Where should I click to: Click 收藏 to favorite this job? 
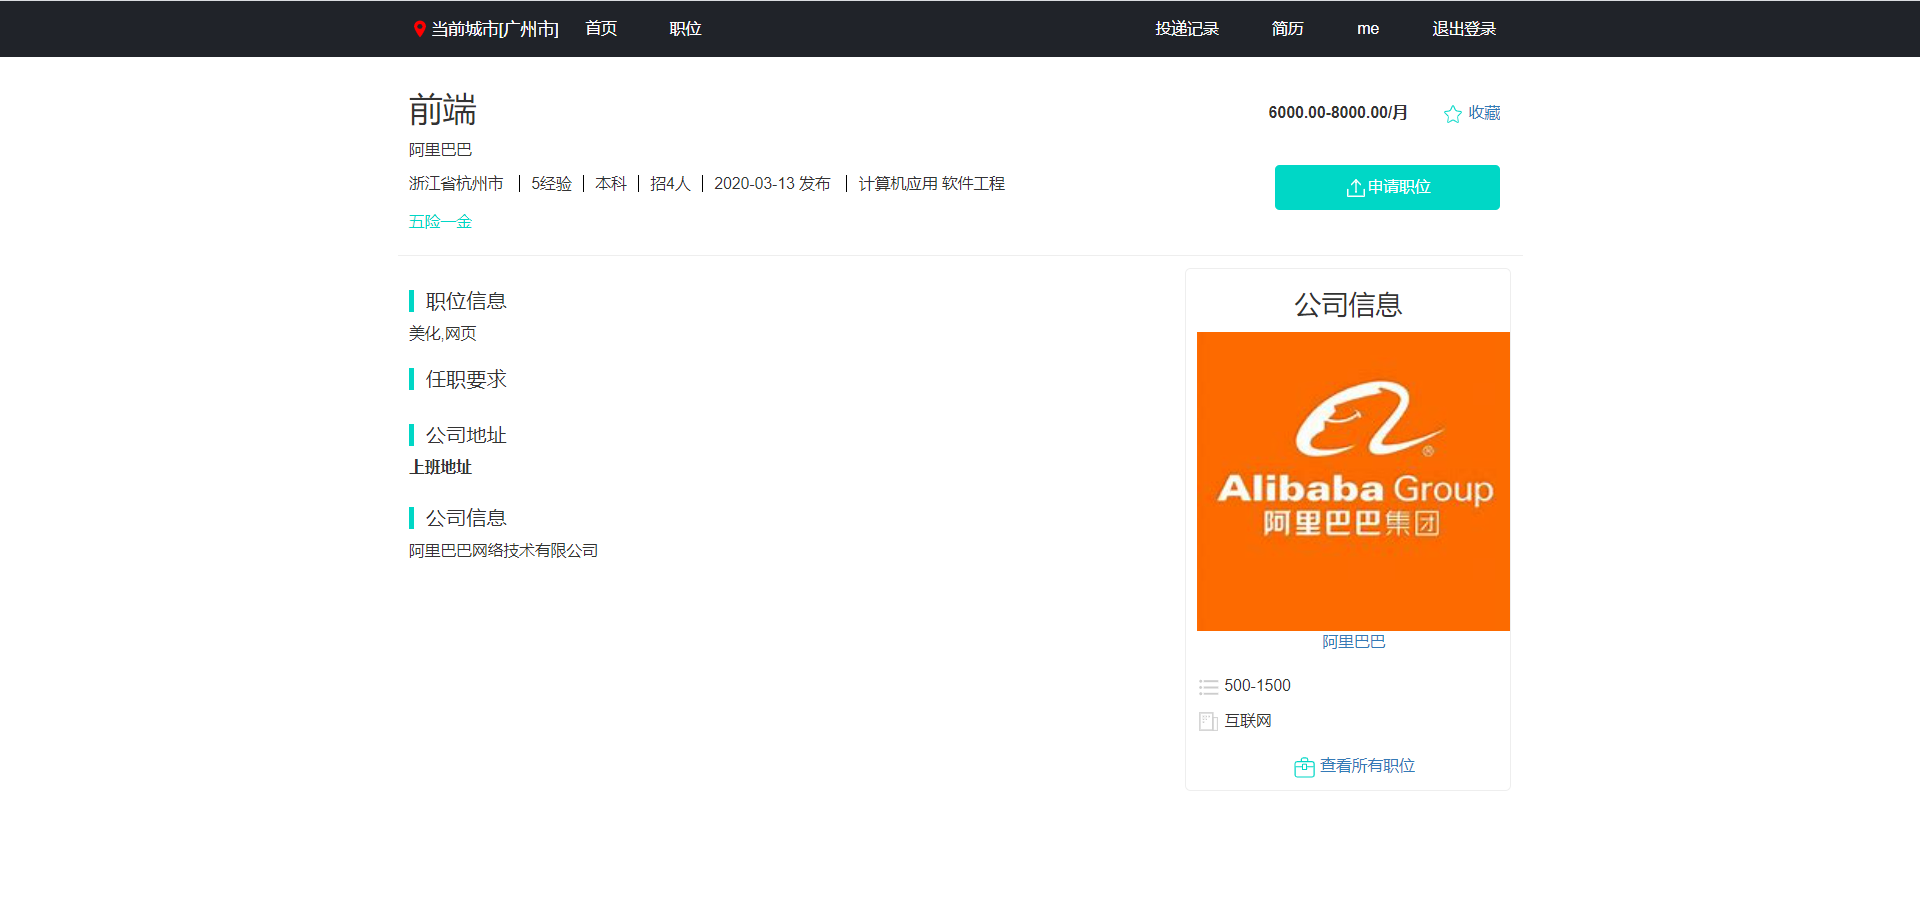click(x=1484, y=113)
